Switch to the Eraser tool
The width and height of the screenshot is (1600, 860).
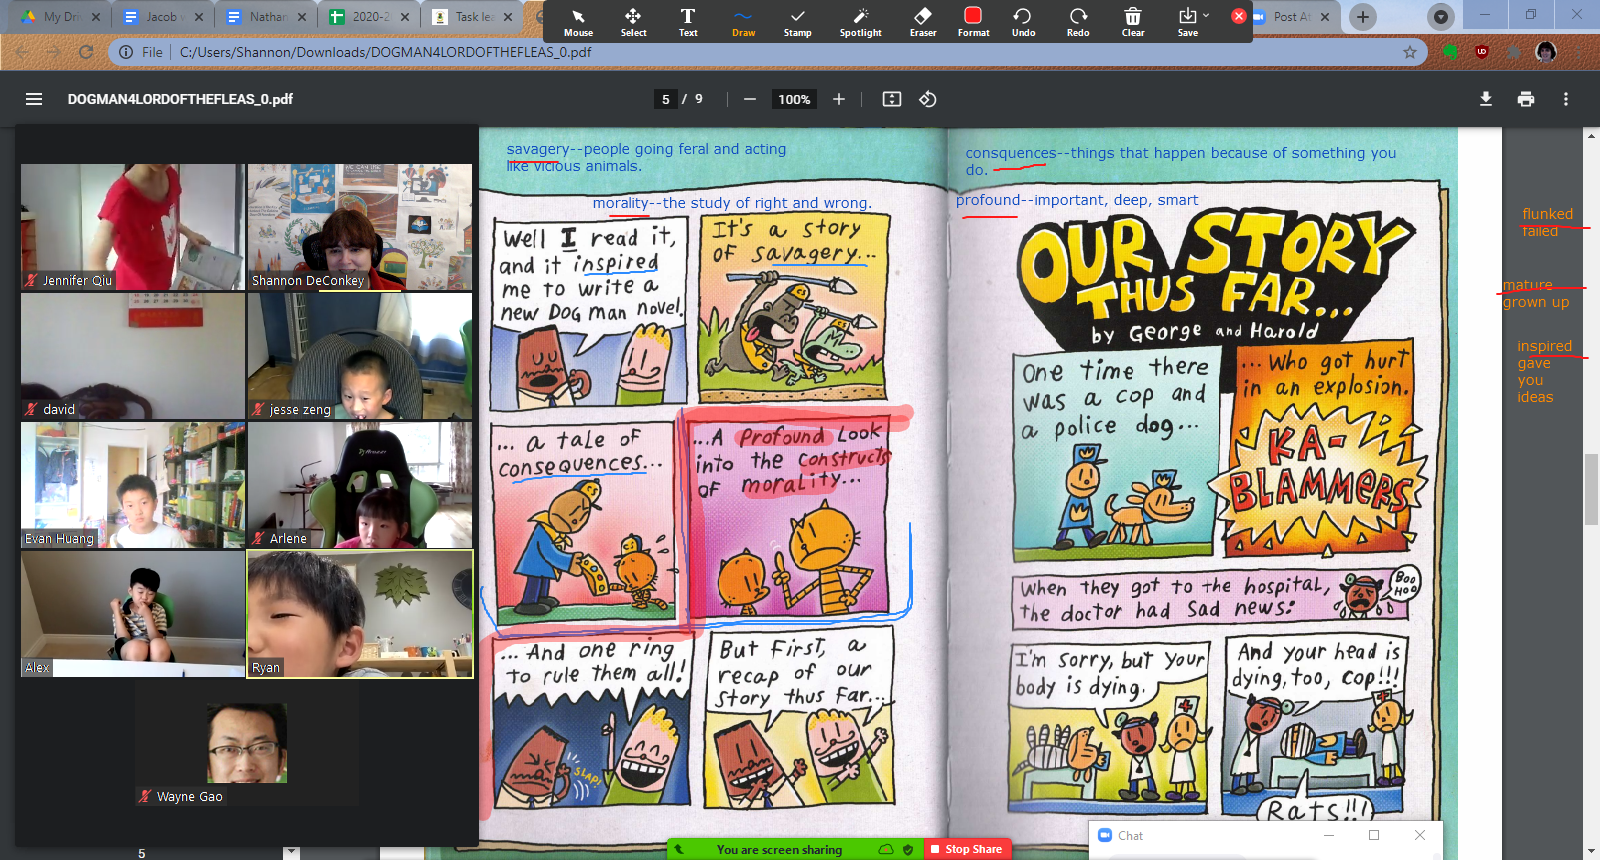[x=923, y=22]
